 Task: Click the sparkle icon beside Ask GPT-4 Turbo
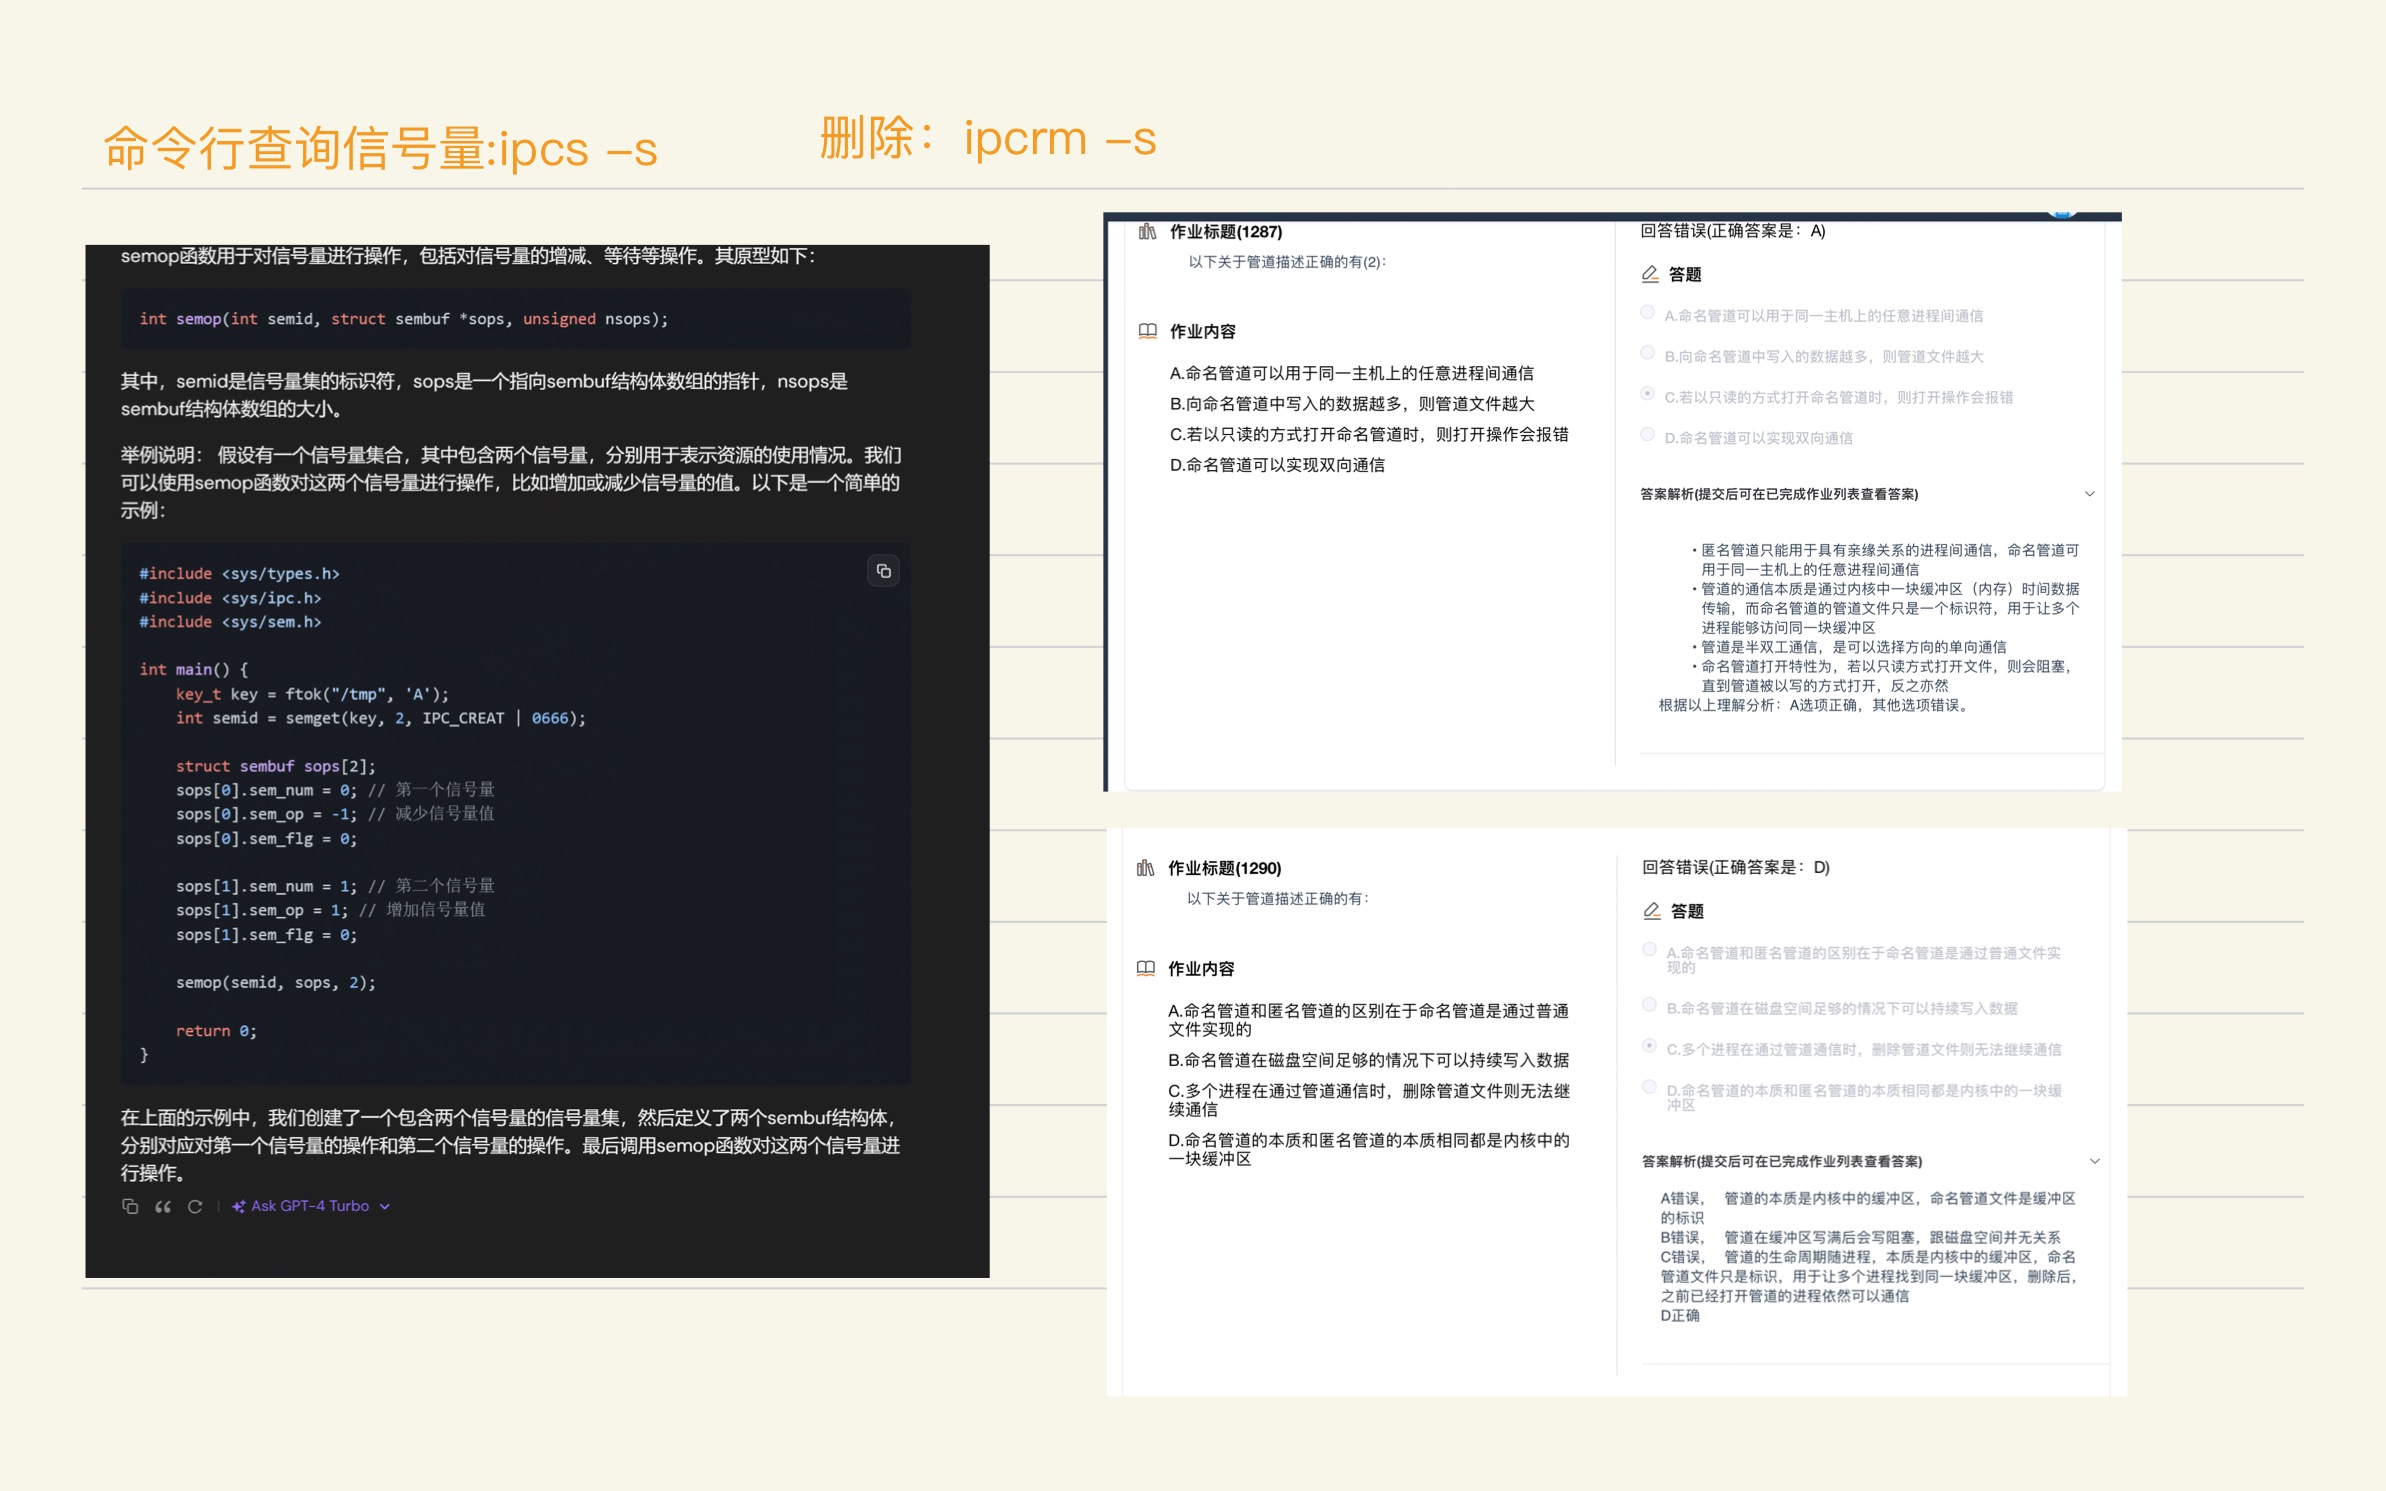238,1206
